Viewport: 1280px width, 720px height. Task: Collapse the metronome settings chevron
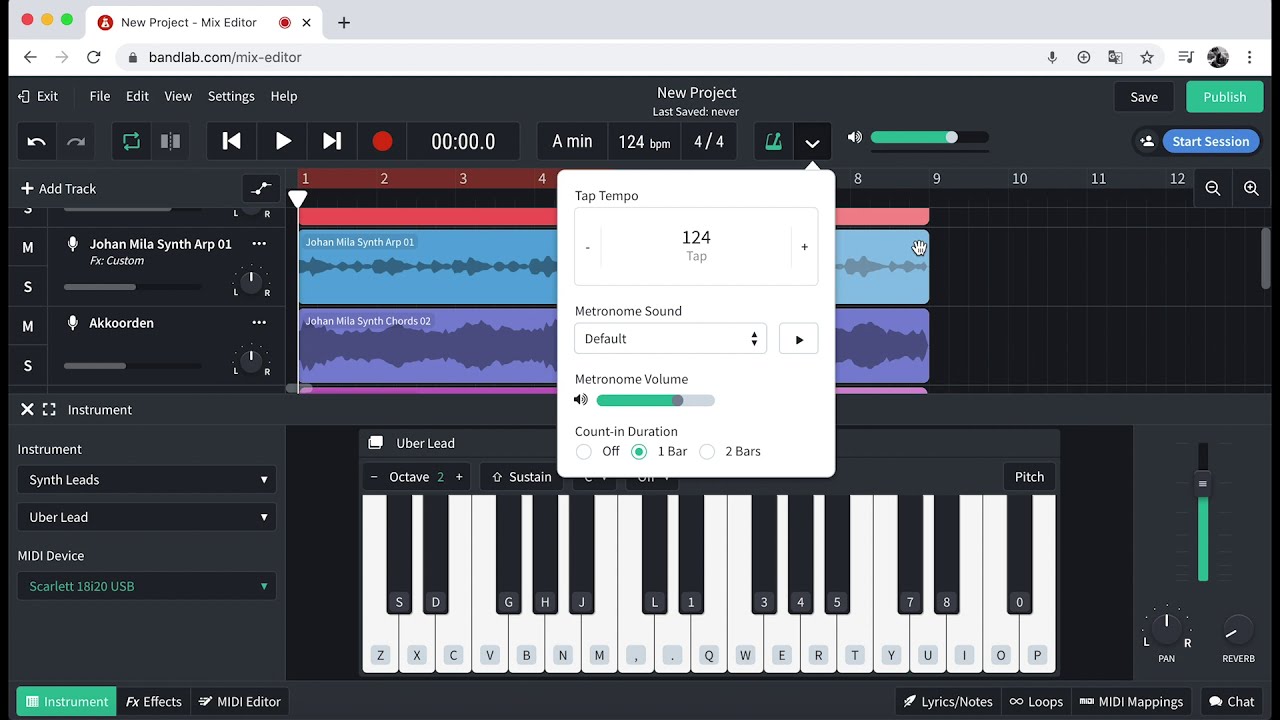(x=812, y=142)
